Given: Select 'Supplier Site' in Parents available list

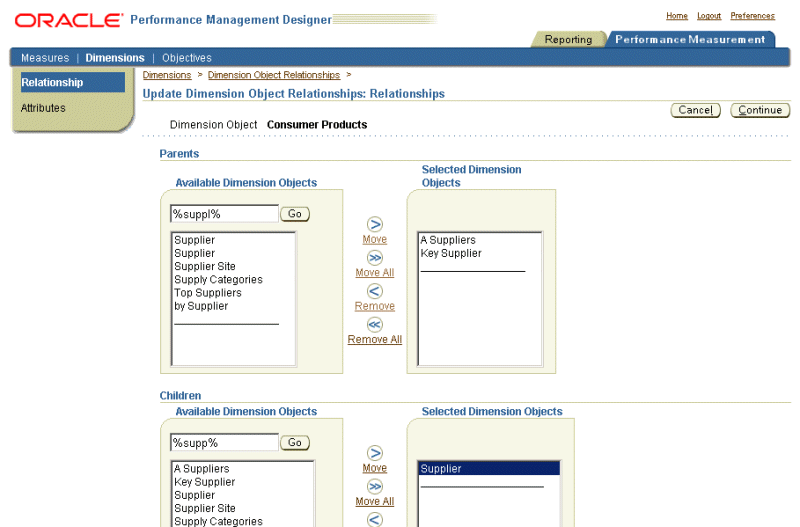Looking at the screenshot, I should click(x=233, y=266).
